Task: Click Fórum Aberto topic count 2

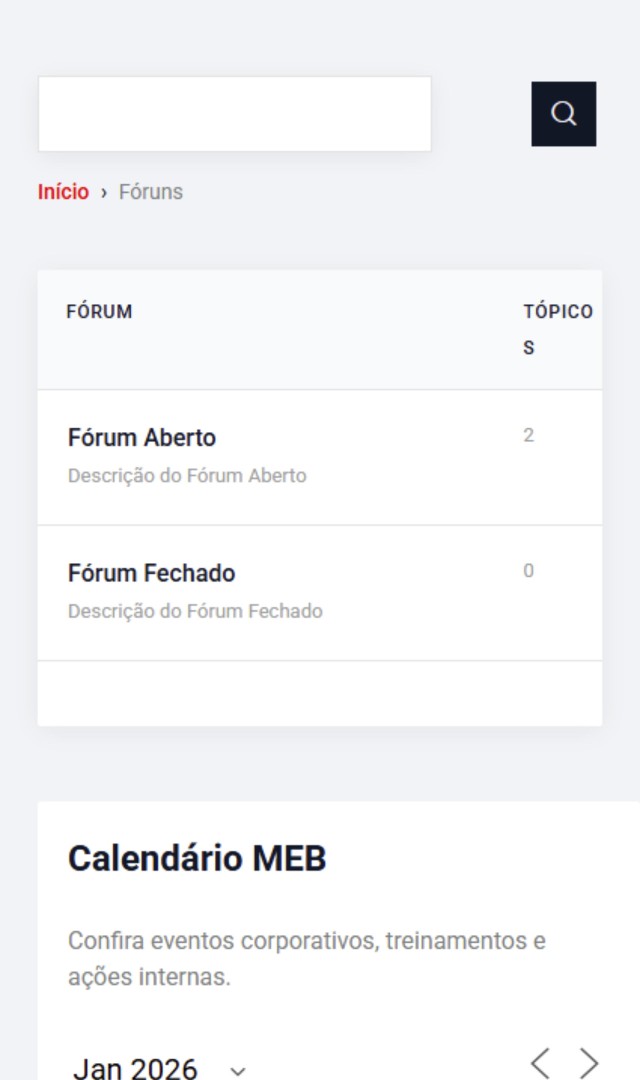Action: [529, 436]
